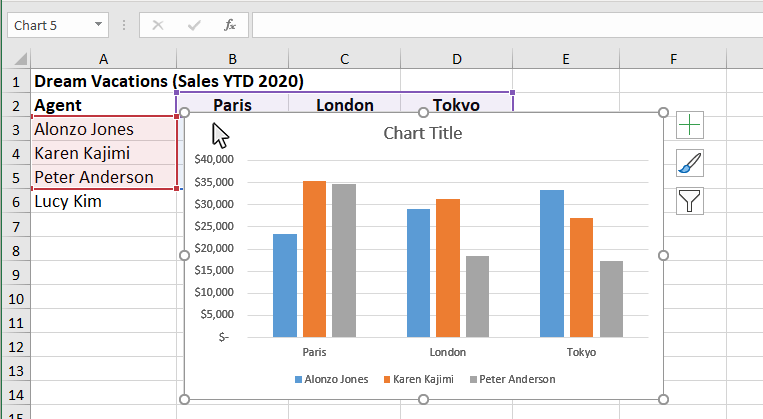Click formula bar resize dots handle
This screenshot has width=763, height=419.
click(124, 25)
